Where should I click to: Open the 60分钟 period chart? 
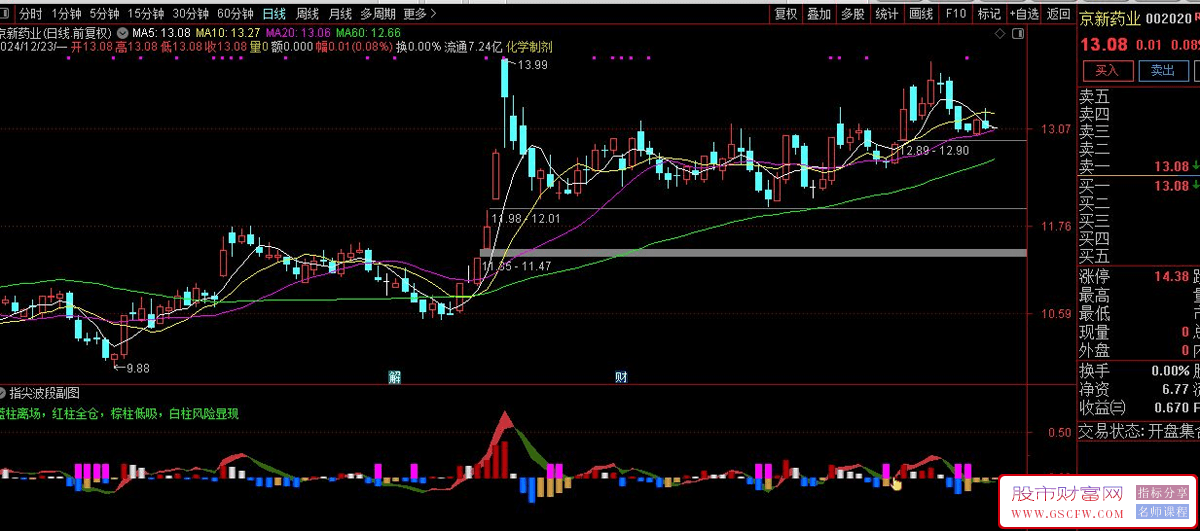point(235,14)
